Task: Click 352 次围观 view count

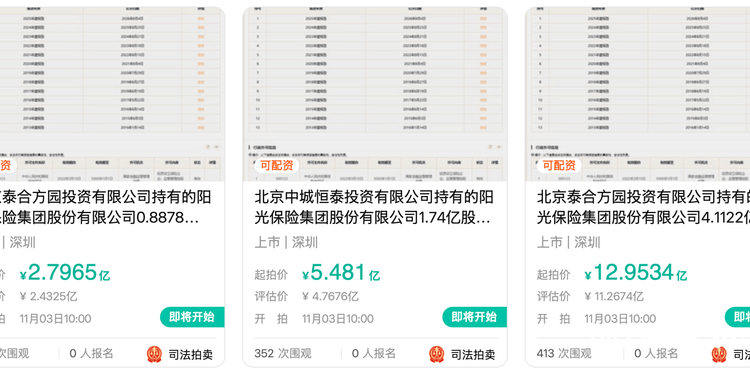Action: click(283, 354)
